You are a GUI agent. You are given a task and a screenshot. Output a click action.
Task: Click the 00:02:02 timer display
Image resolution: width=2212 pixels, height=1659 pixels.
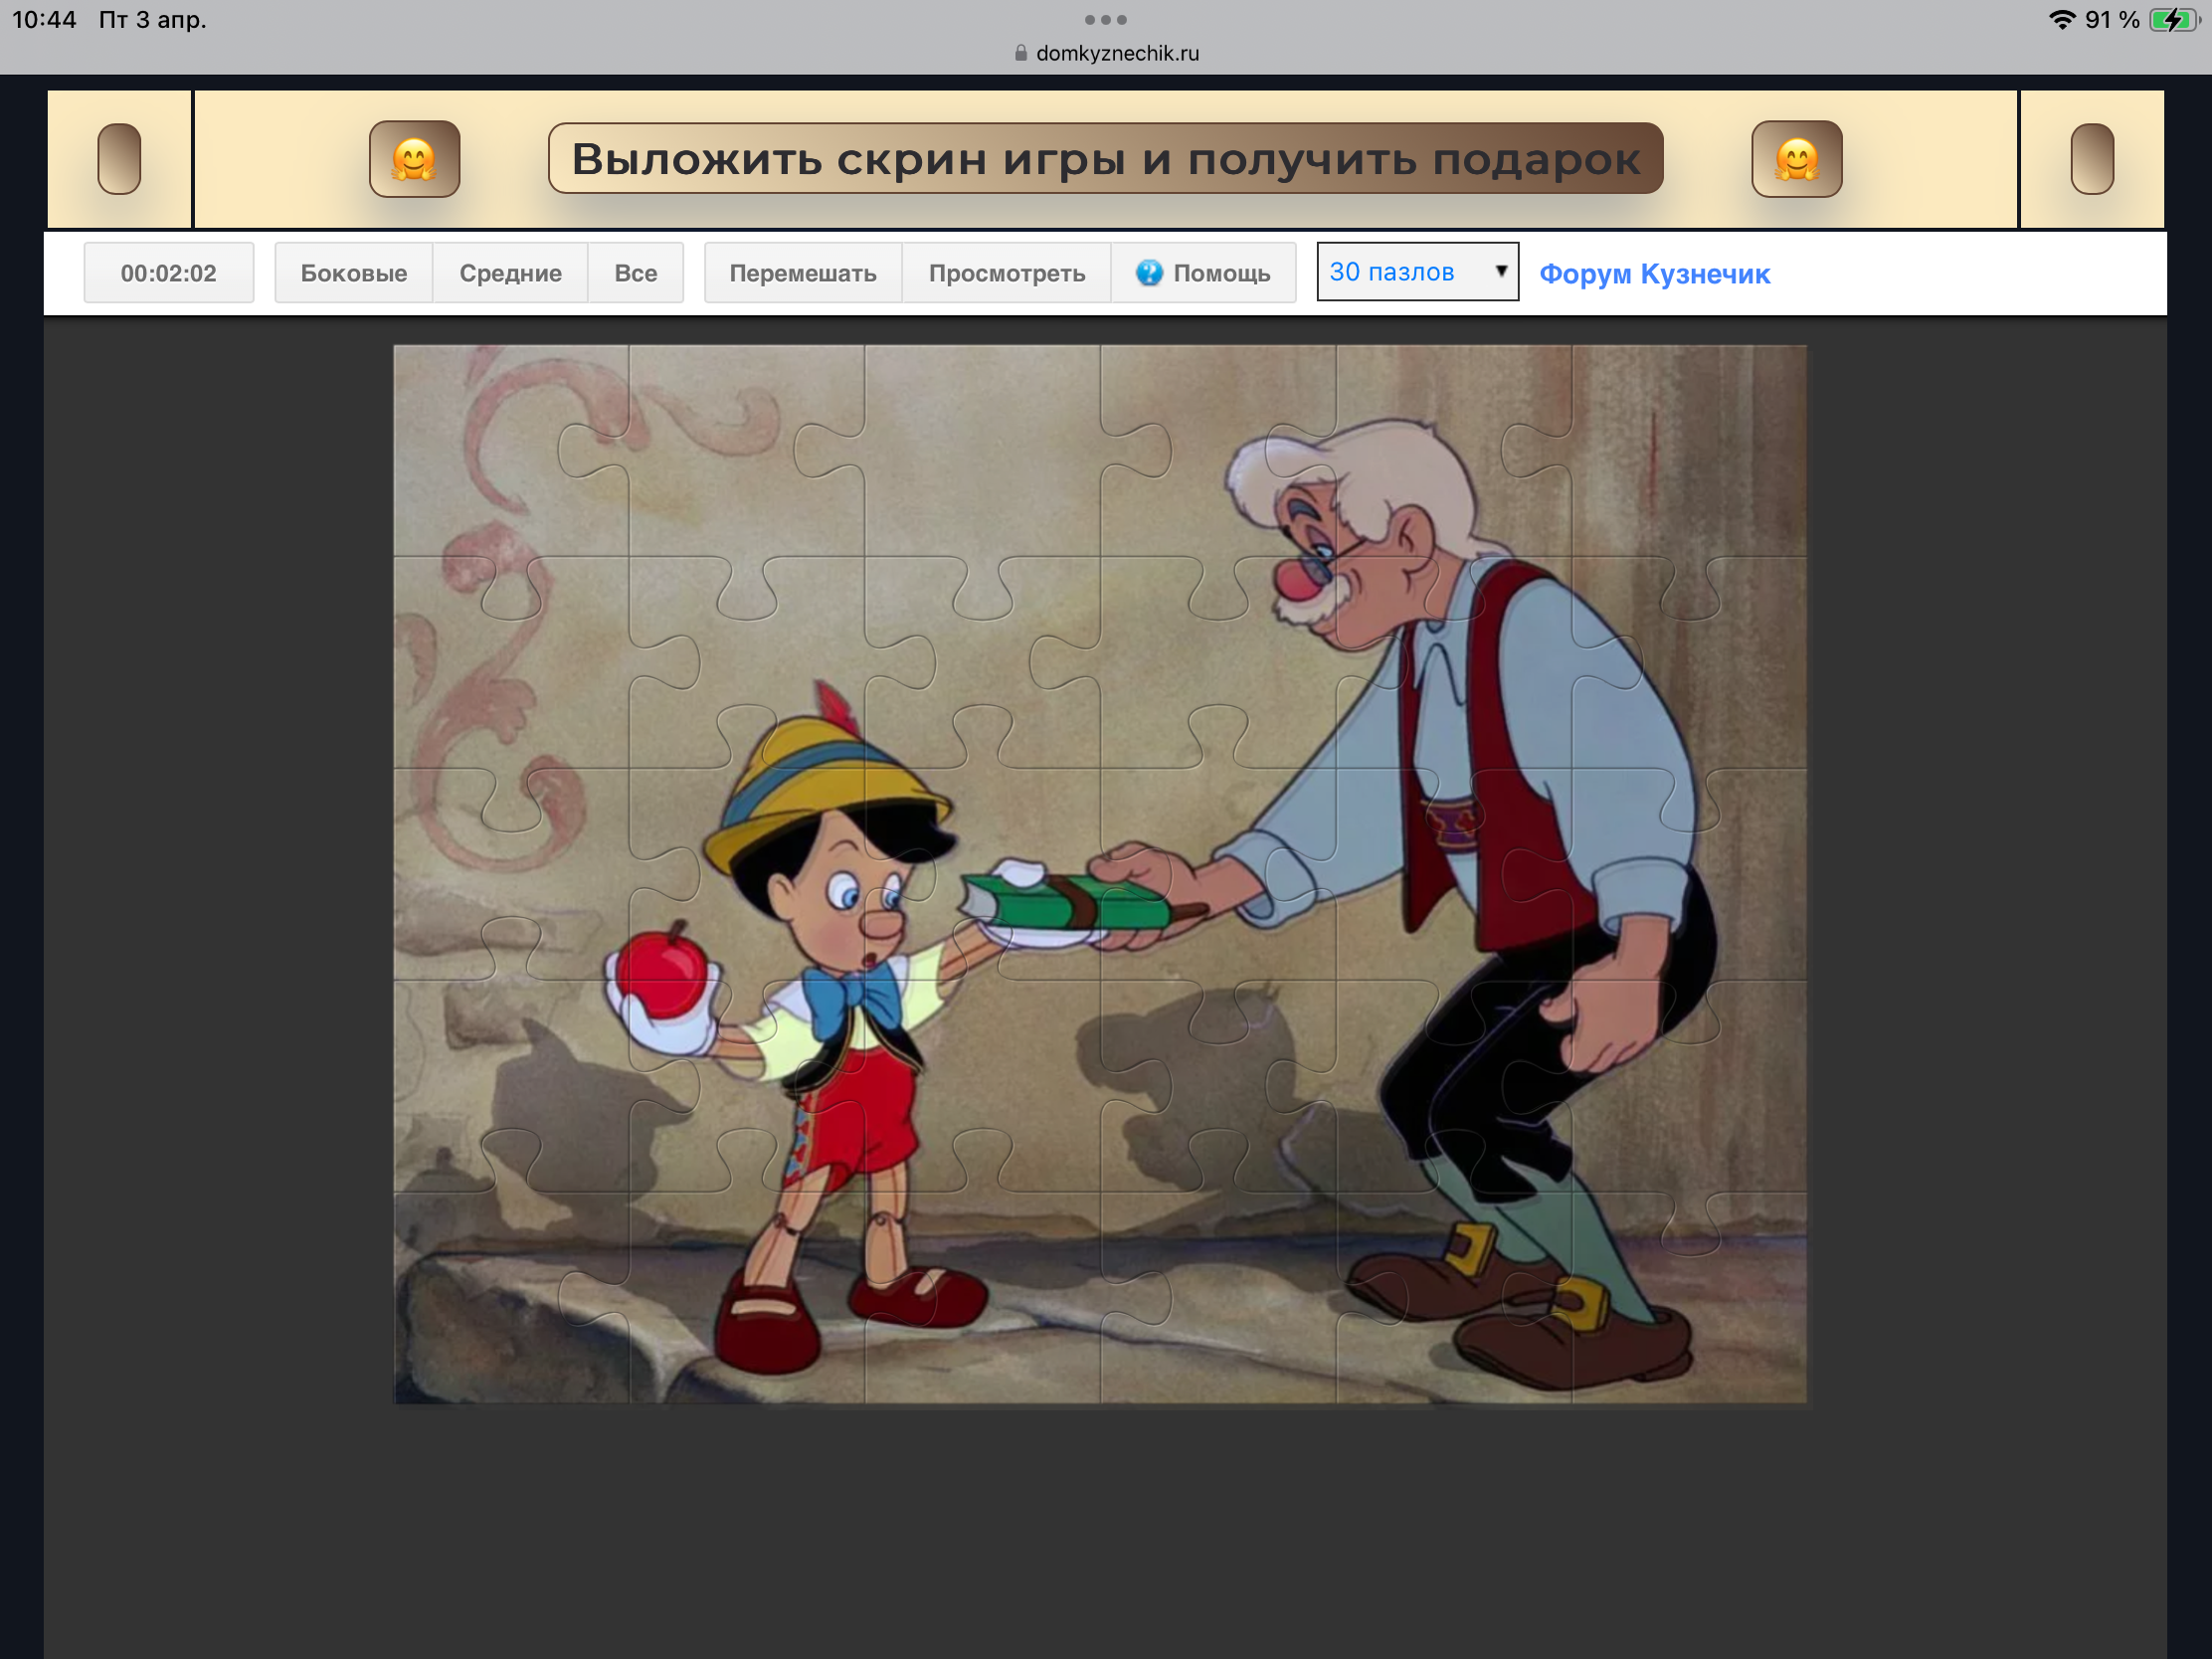pyautogui.click(x=168, y=272)
